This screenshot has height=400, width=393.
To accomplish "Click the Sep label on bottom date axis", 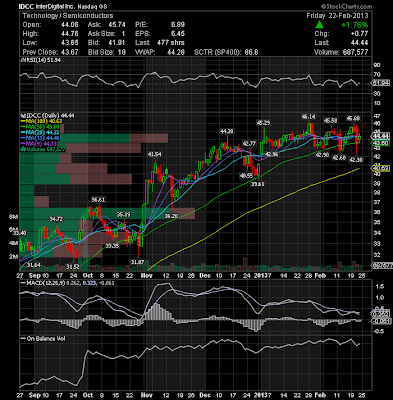I will click(x=35, y=395).
